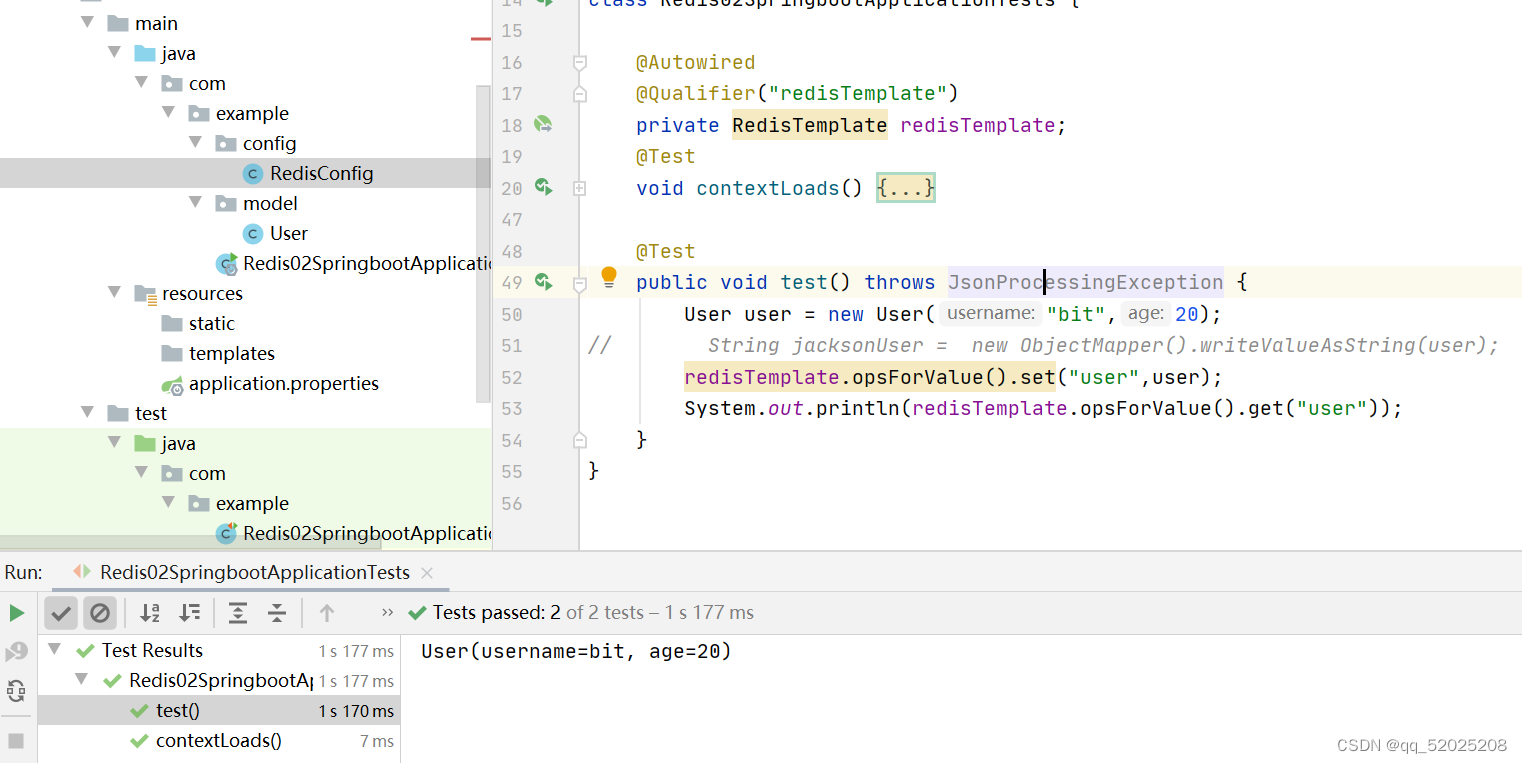Select the static folder
1522x763 pixels.
211,323
